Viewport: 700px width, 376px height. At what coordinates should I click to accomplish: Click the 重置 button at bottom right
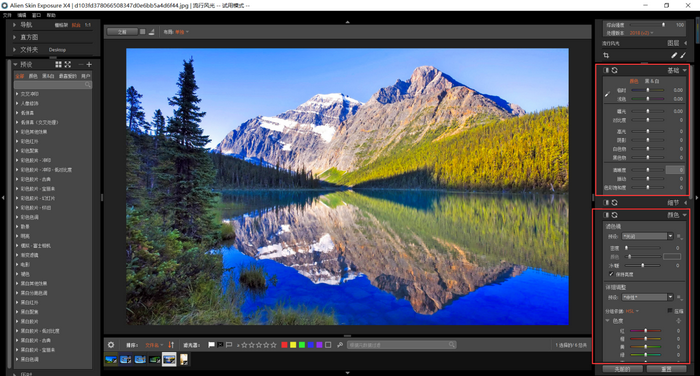coord(666,369)
